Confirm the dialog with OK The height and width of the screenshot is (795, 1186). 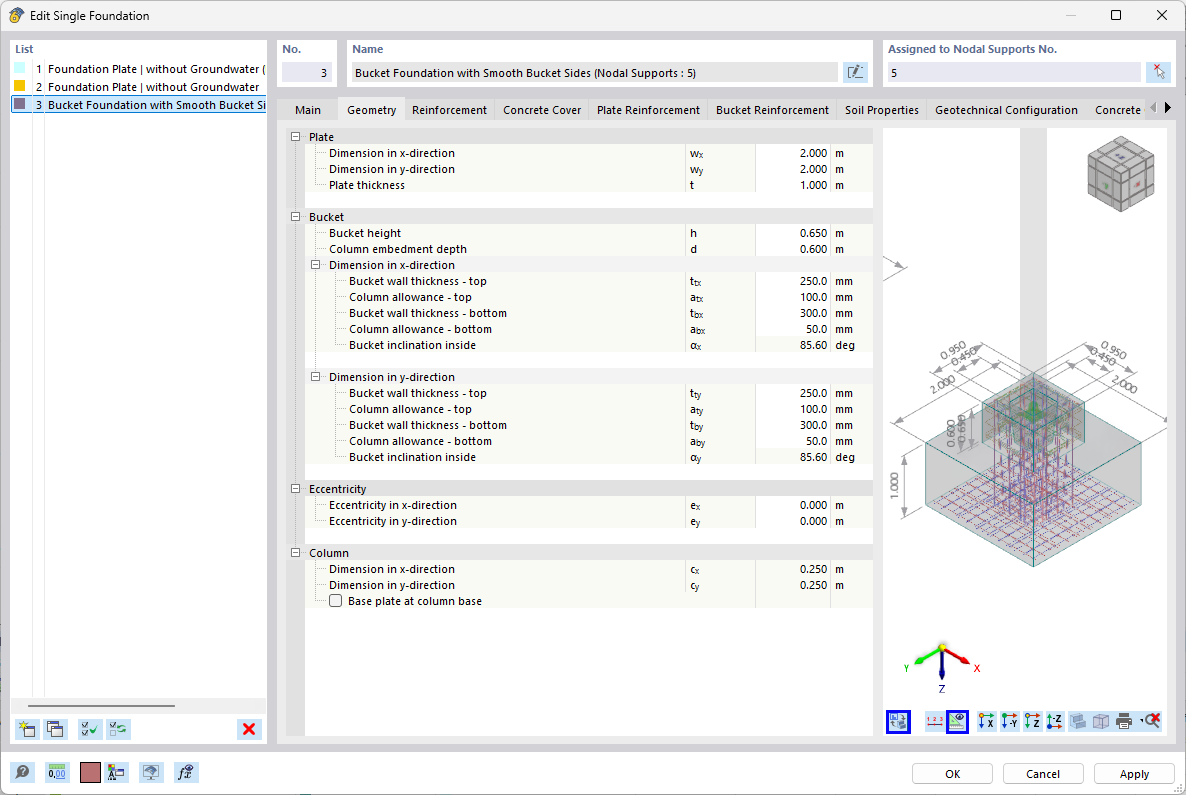[951, 773]
